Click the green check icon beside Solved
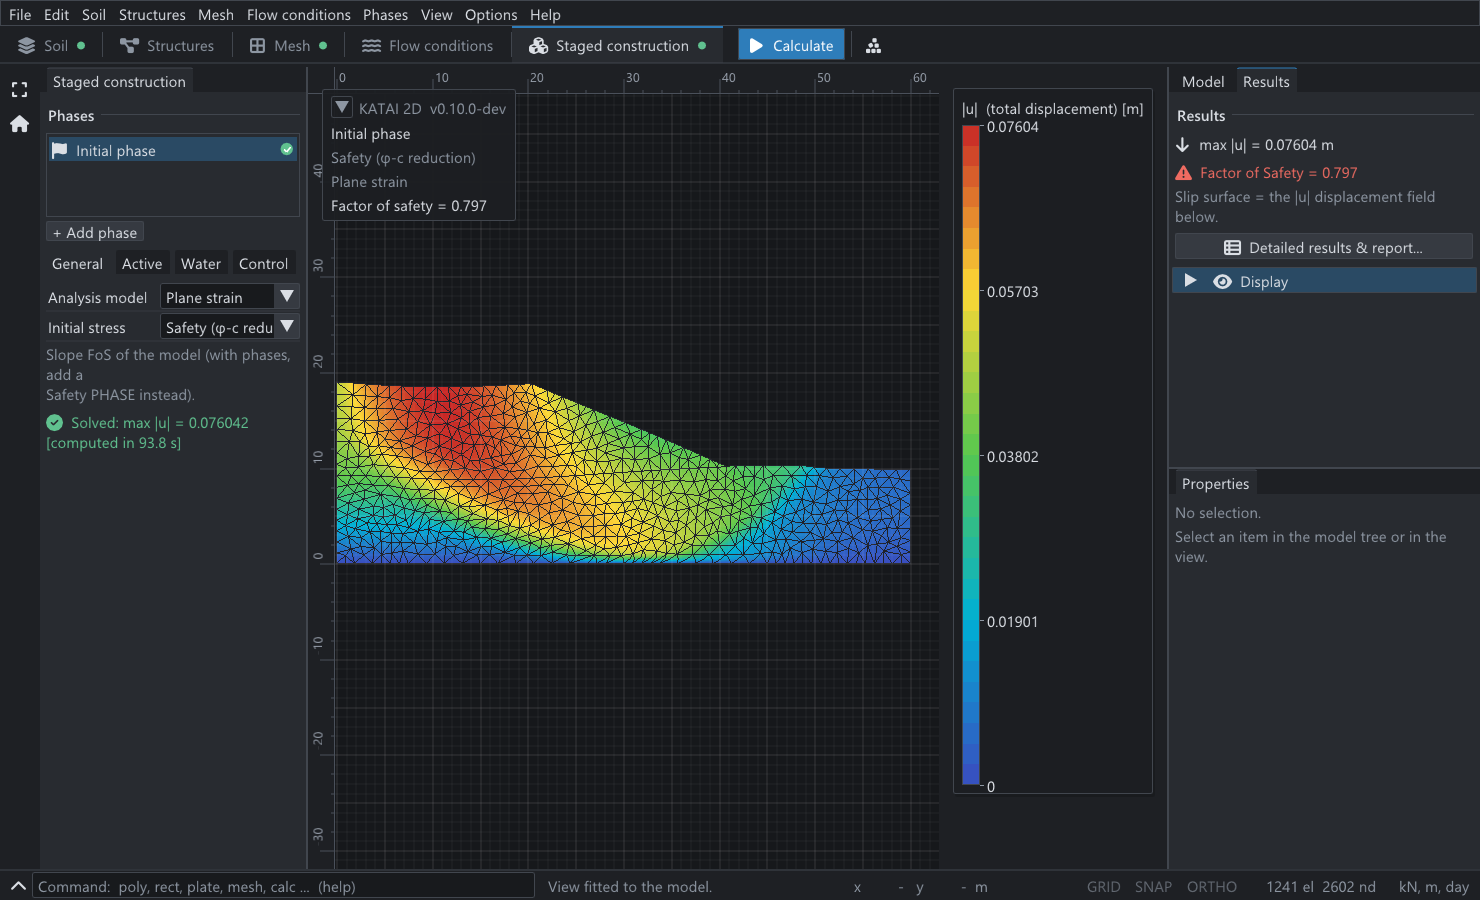The image size is (1480, 900). pos(55,423)
